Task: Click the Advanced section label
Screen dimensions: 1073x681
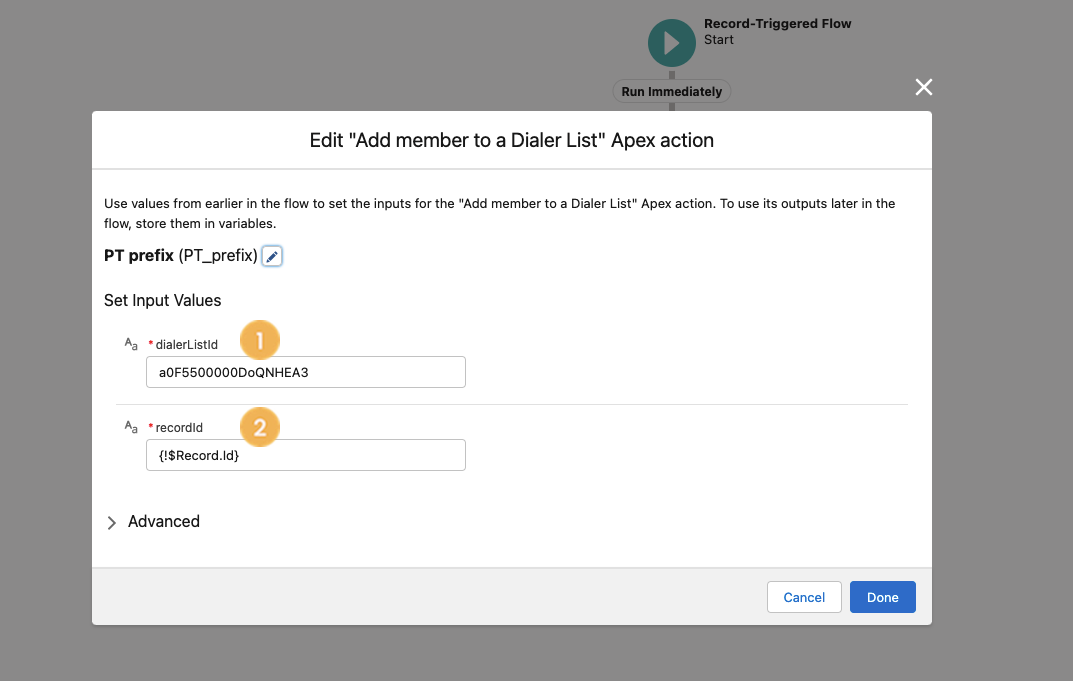Action: coord(164,522)
